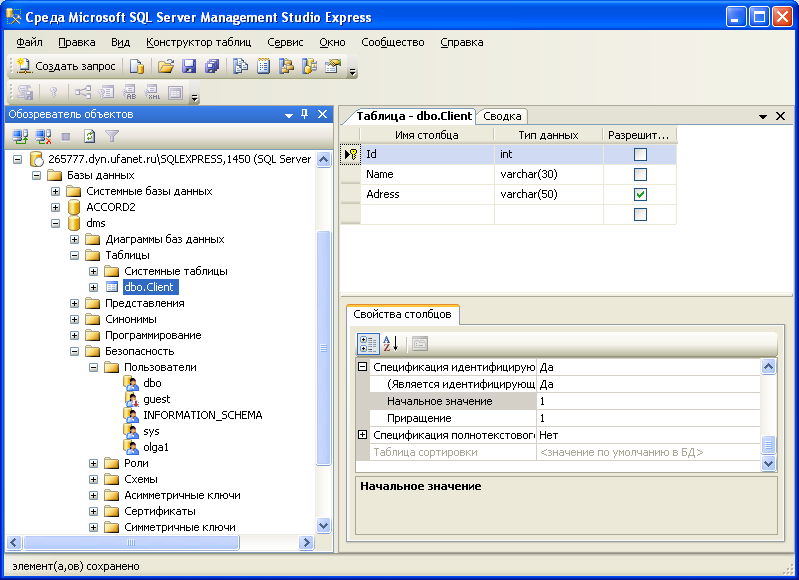Open Manage XML Indexes icon
Image resolution: width=799 pixels, height=580 pixels.
[x=152, y=92]
